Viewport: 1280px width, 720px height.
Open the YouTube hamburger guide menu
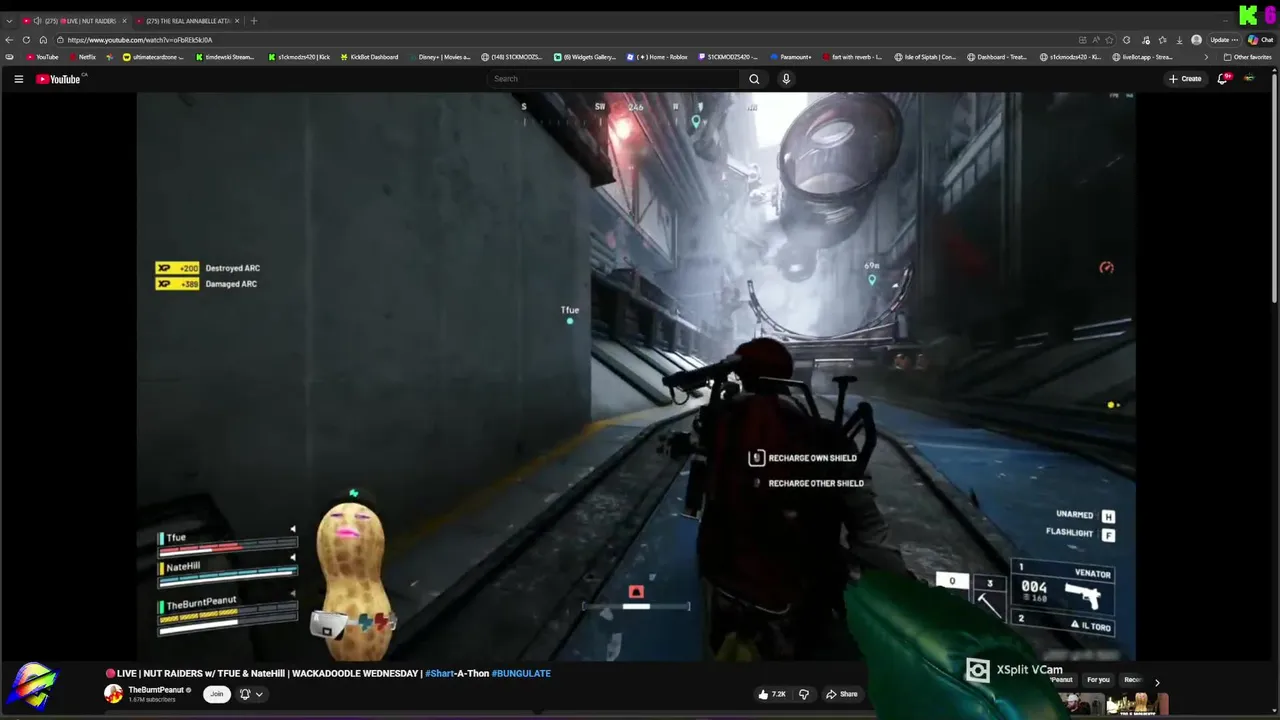(18, 79)
